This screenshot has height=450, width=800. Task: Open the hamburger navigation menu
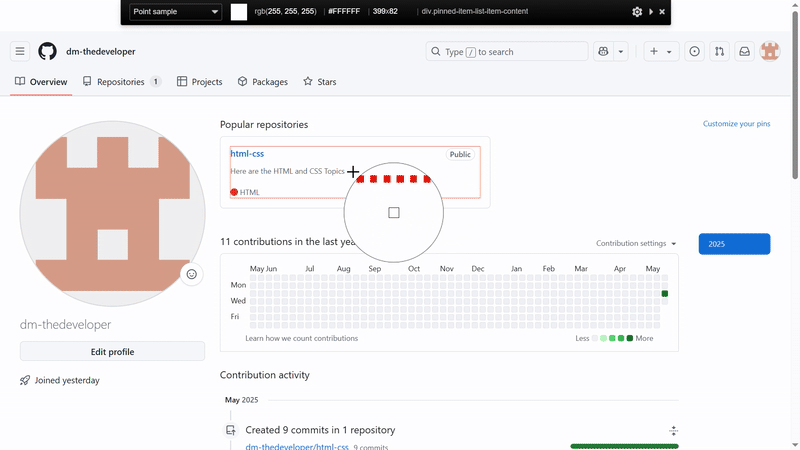pos(20,52)
